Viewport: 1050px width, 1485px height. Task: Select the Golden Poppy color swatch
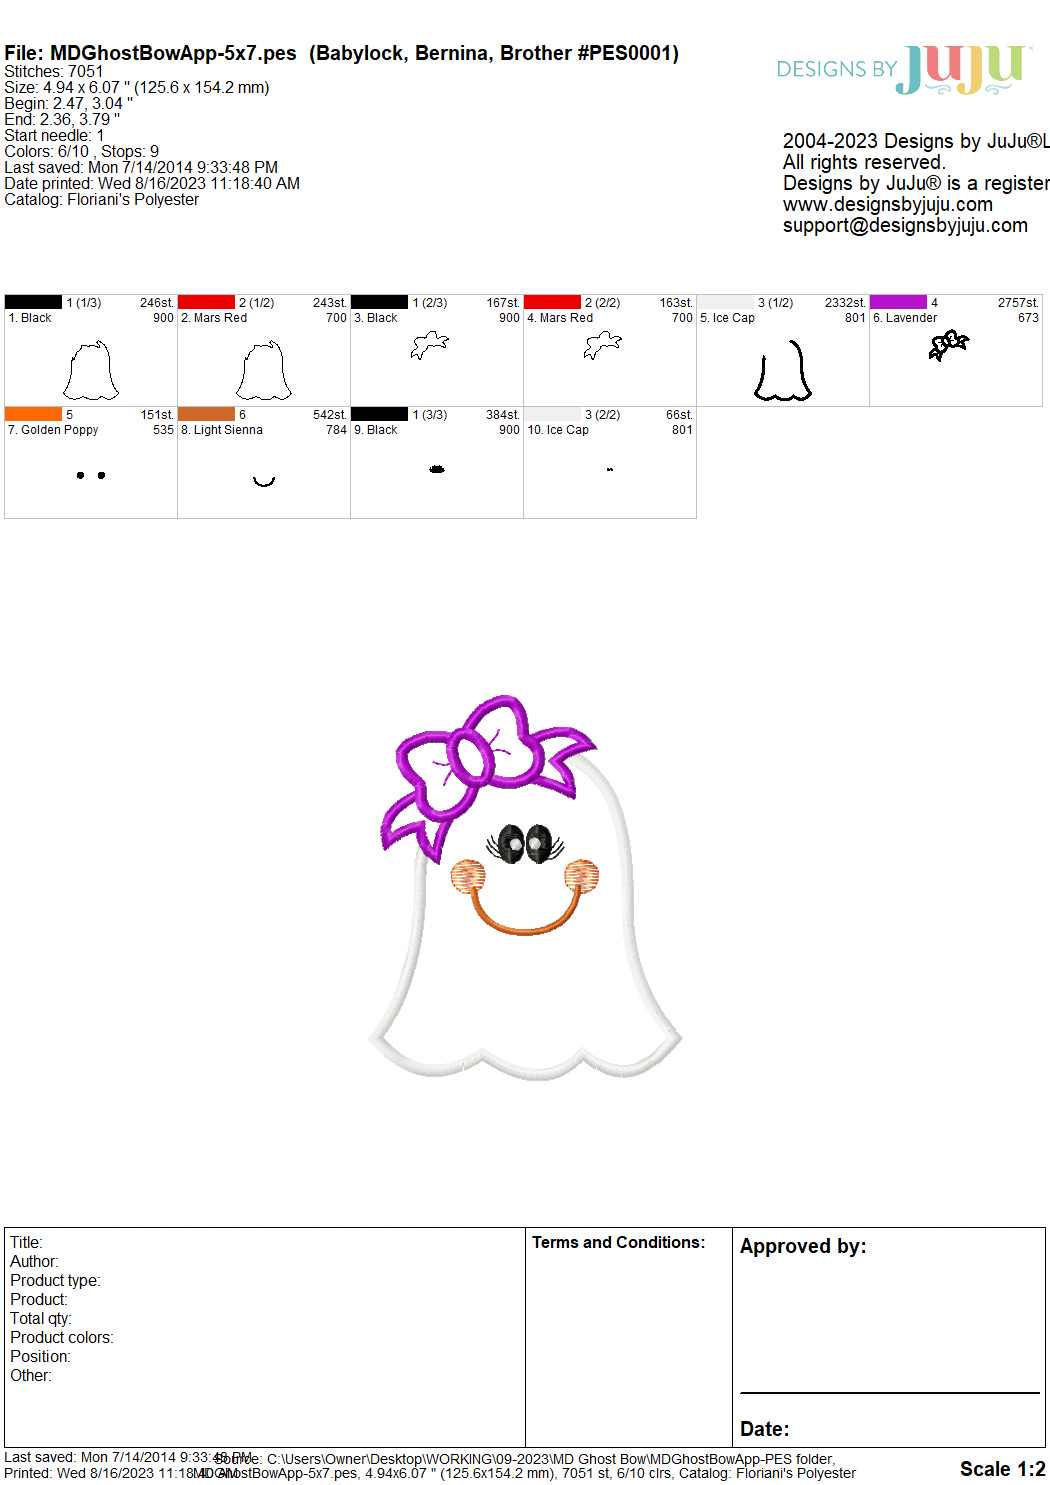pyautogui.click(x=33, y=414)
